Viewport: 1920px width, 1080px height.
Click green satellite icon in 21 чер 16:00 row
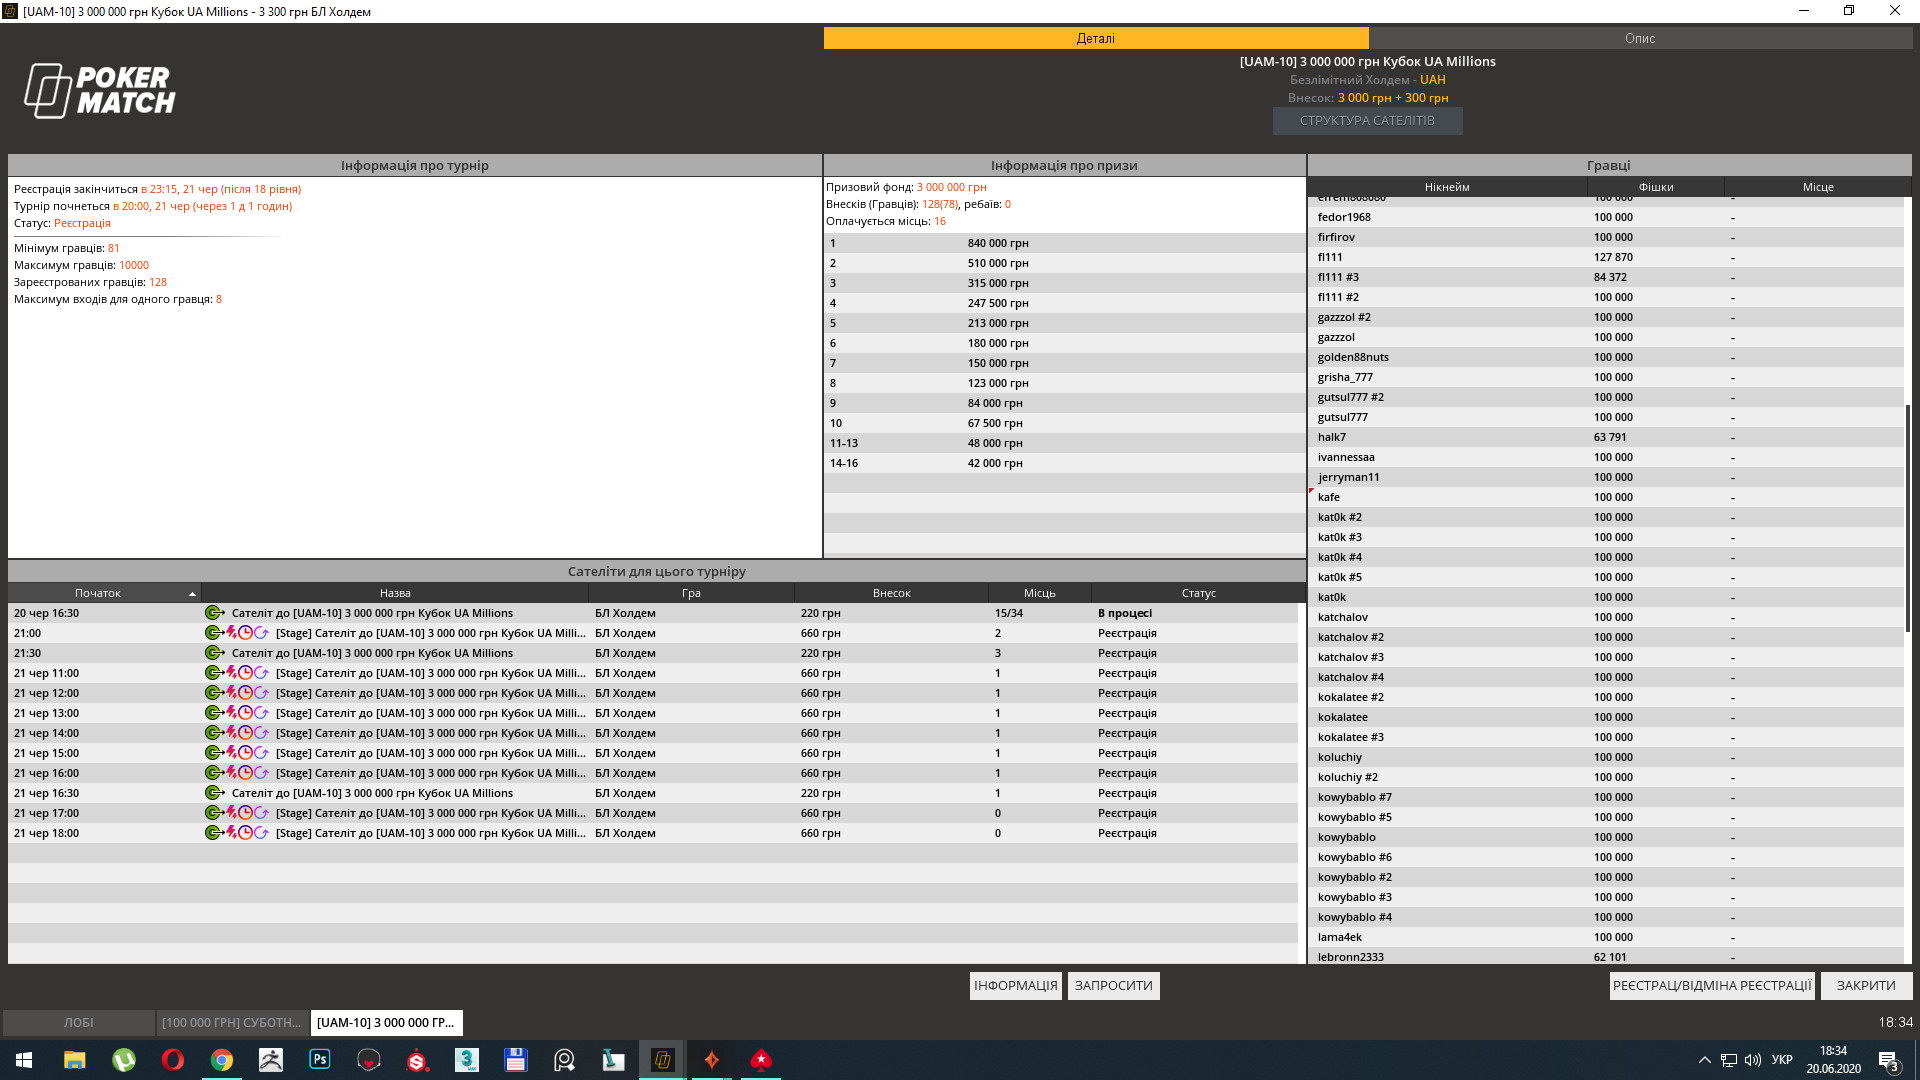click(214, 773)
